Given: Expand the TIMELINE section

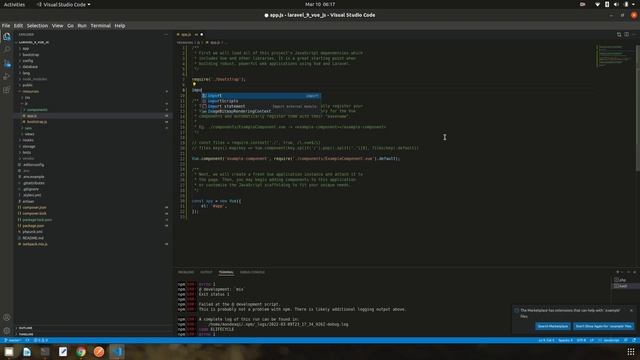Looking at the screenshot, I should tap(92, 334).
